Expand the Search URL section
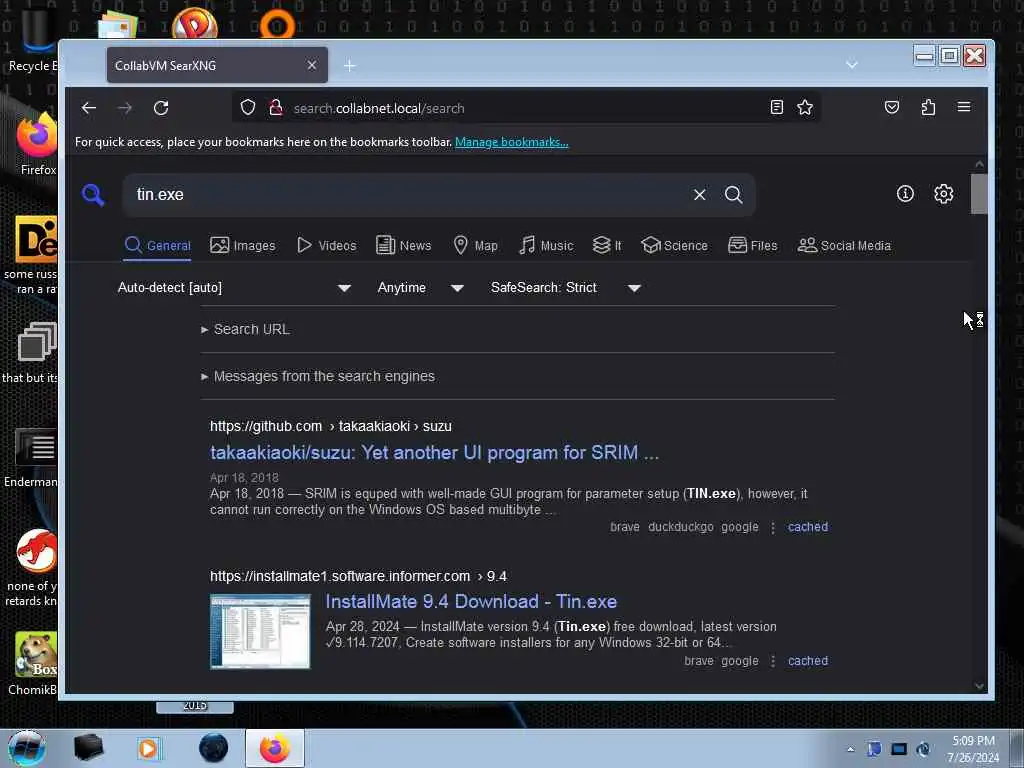 click(246, 329)
